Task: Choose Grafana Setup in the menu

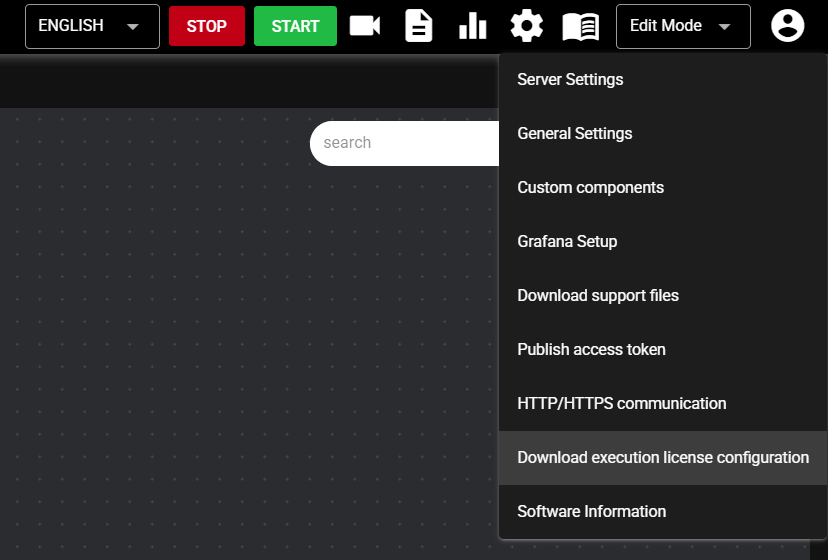Action: click(x=663, y=241)
